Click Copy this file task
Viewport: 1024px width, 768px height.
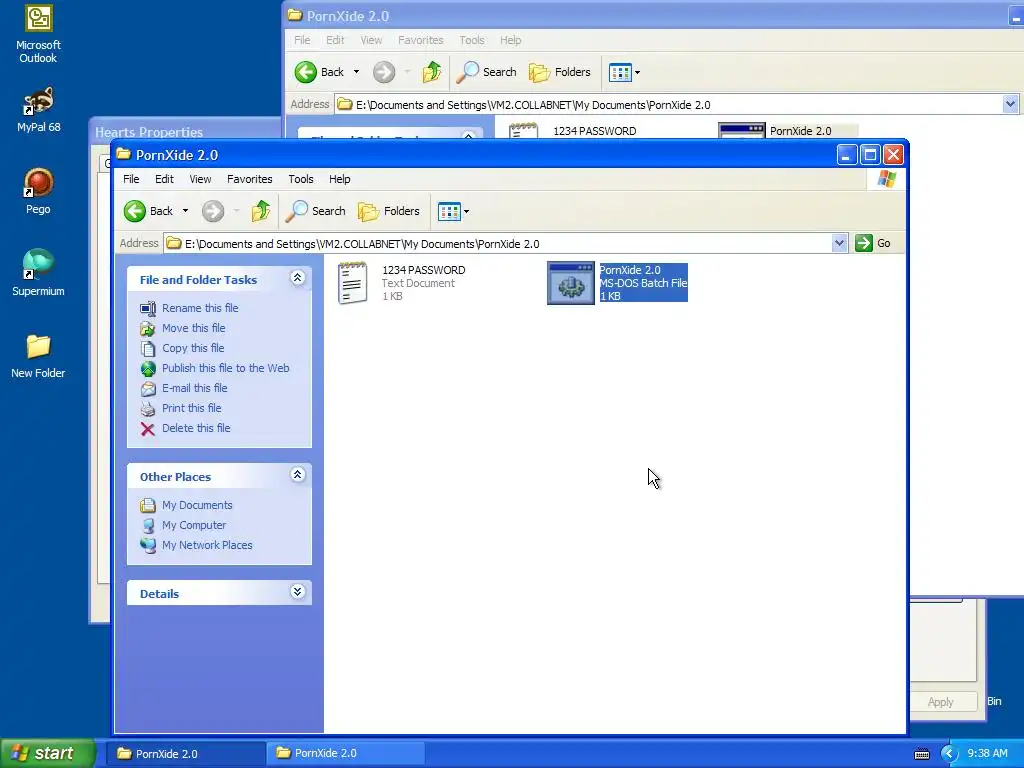point(193,348)
